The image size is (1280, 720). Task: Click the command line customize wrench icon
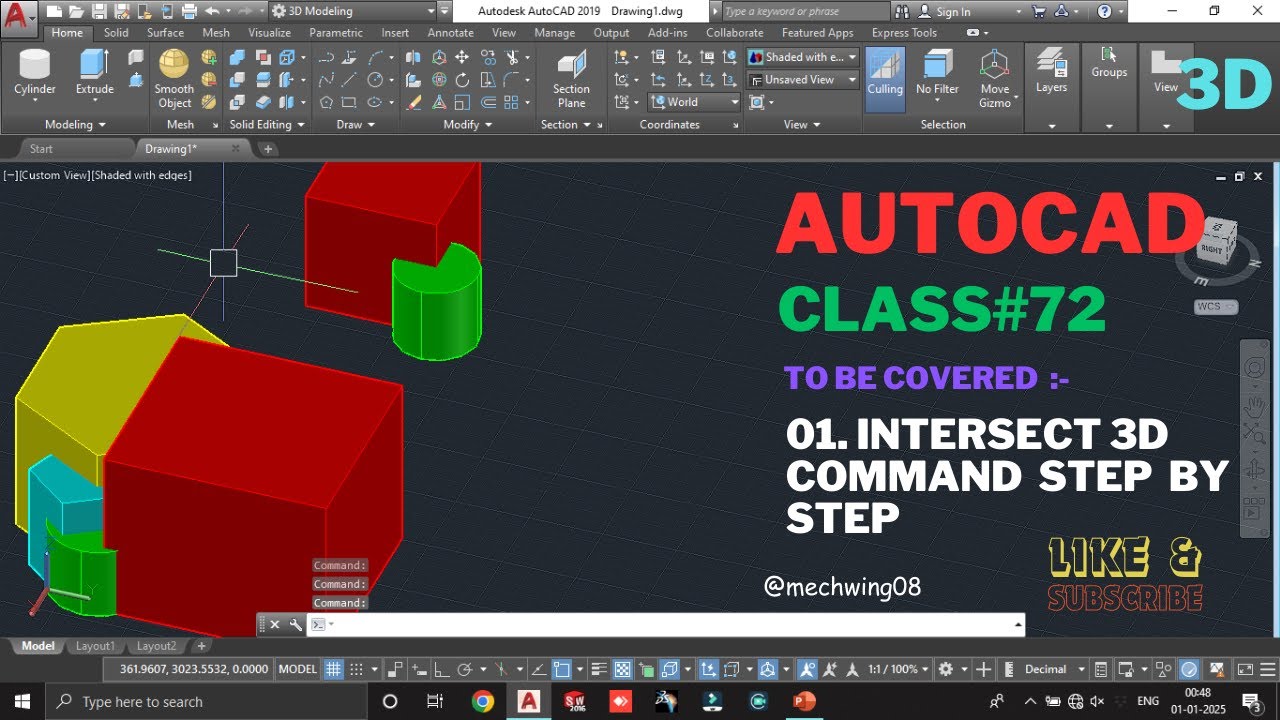point(295,624)
